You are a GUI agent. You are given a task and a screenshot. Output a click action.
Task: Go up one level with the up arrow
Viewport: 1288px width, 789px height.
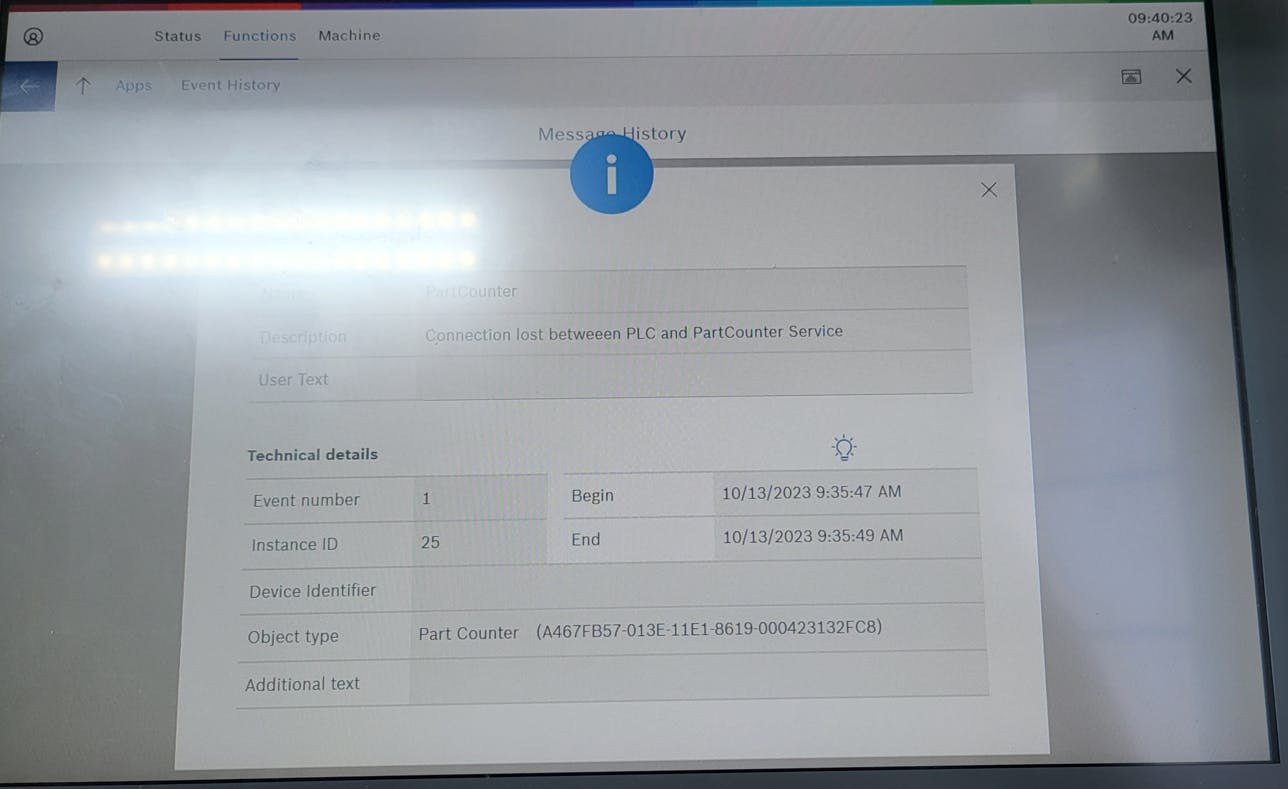[x=83, y=86]
